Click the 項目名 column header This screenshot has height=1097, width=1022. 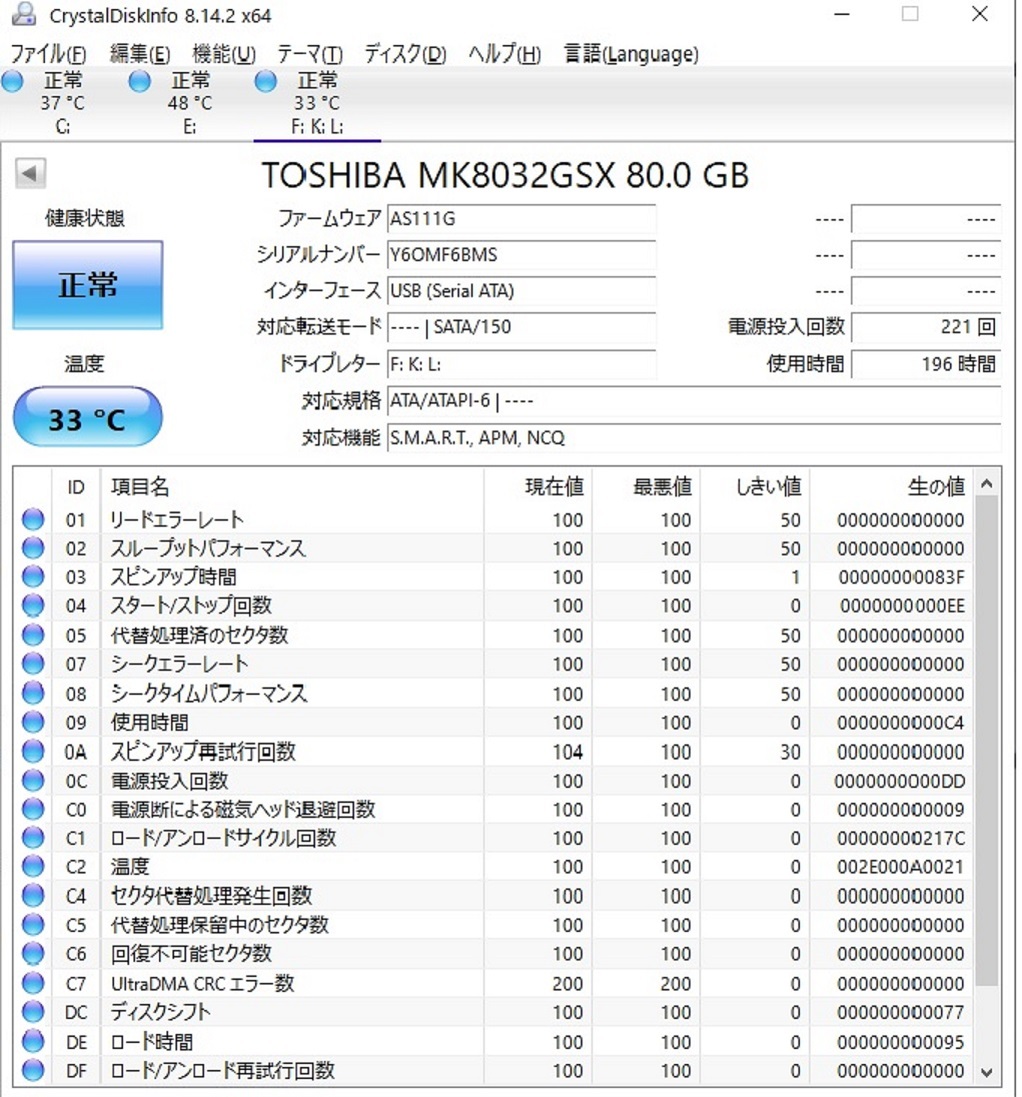pos(292,486)
